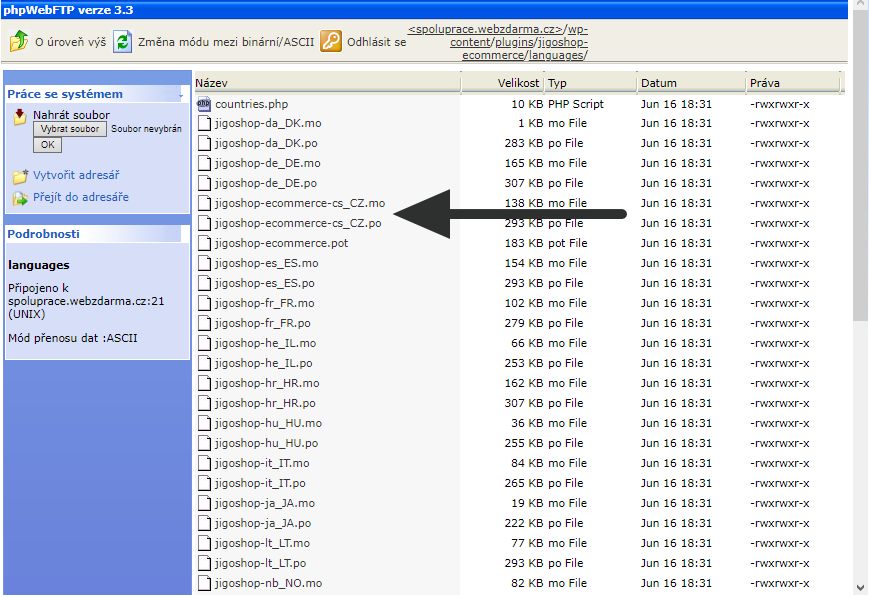The width and height of the screenshot is (869, 597).
Task: Click the file icon of jigoshop-lt_LT.po
Action: click(205, 563)
